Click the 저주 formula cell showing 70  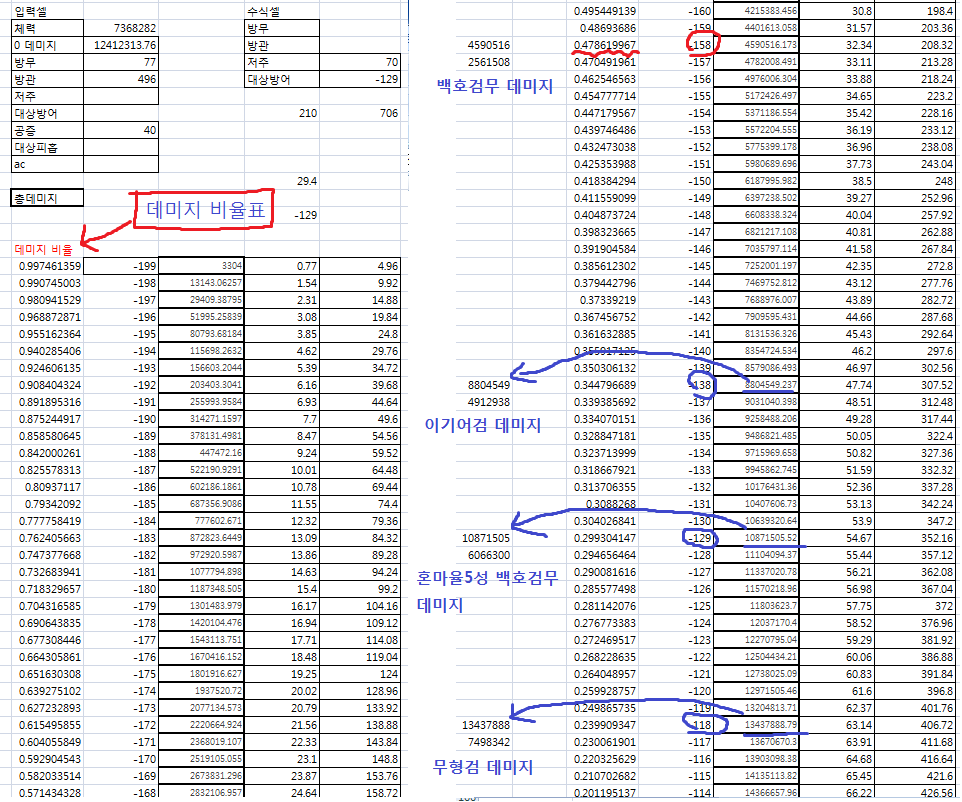[360, 63]
